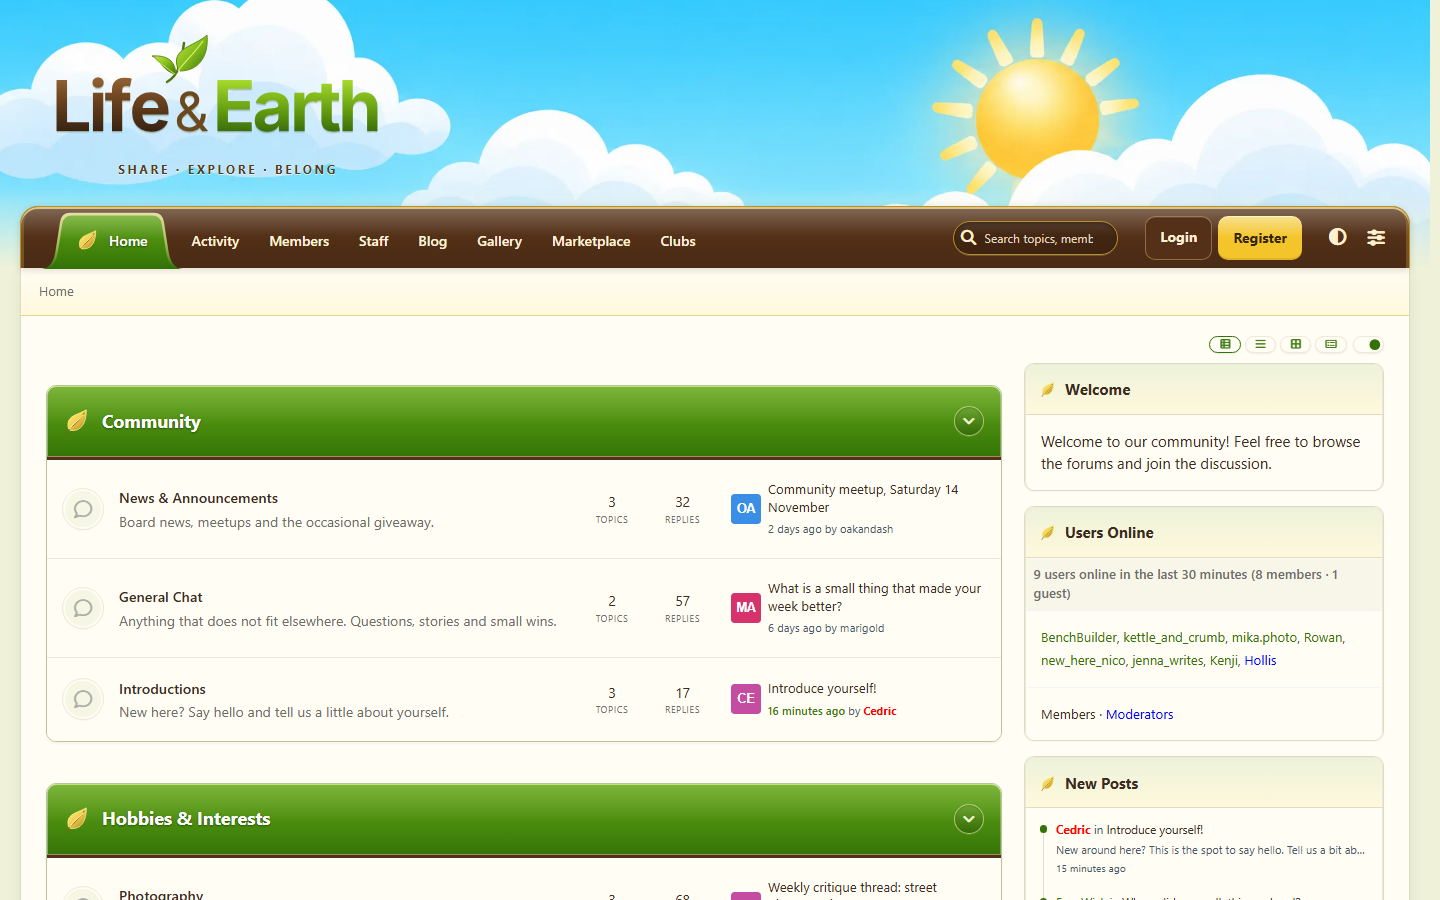Click the General Chat forum bubble icon
Viewport: 1440px width, 900px height.
(x=83, y=608)
